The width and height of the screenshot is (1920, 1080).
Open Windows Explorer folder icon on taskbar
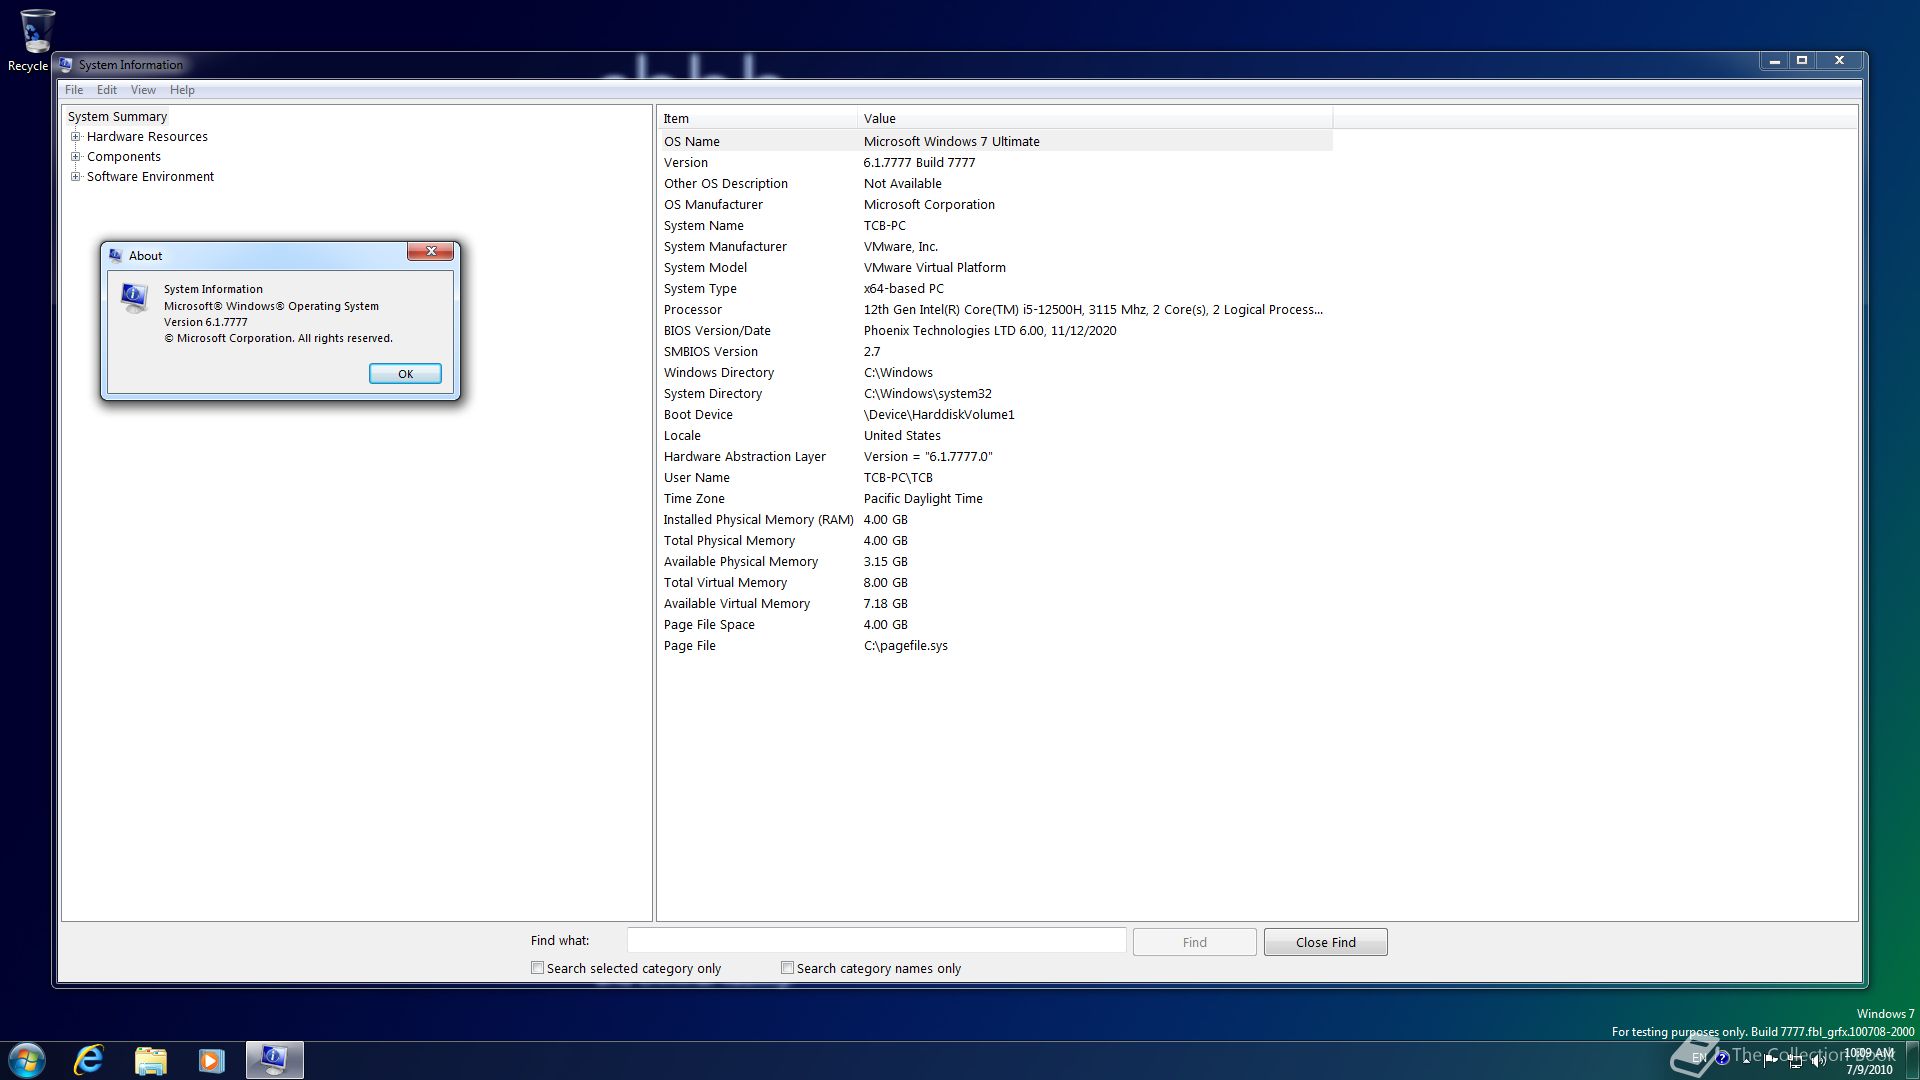(x=151, y=1060)
